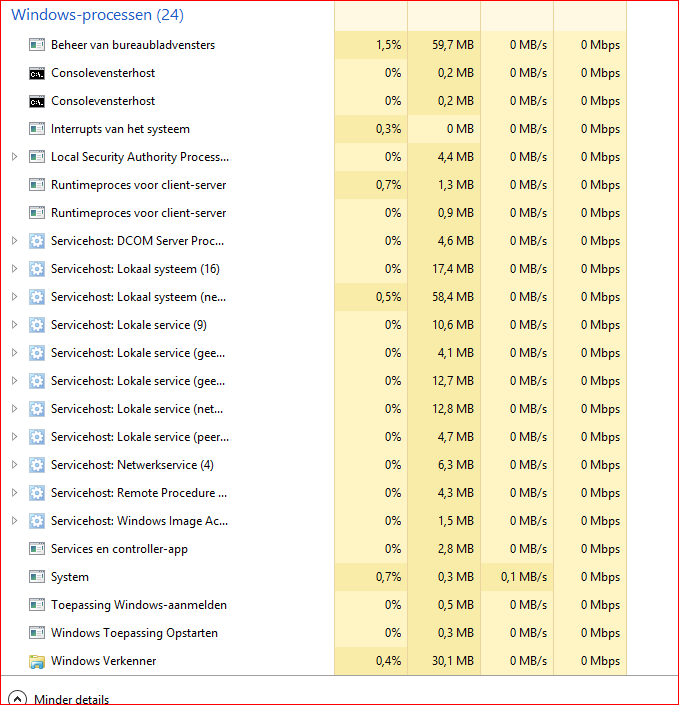Click the Beheer van bureaubladvensters icon
This screenshot has height=705, width=679.
click(x=37, y=45)
